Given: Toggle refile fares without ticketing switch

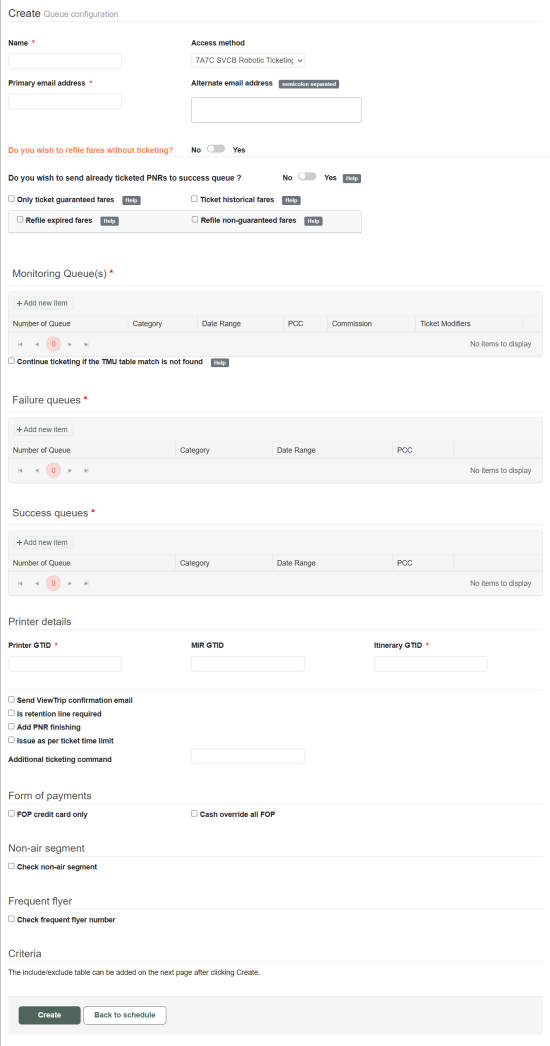Looking at the screenshot, I should (216, 149).
